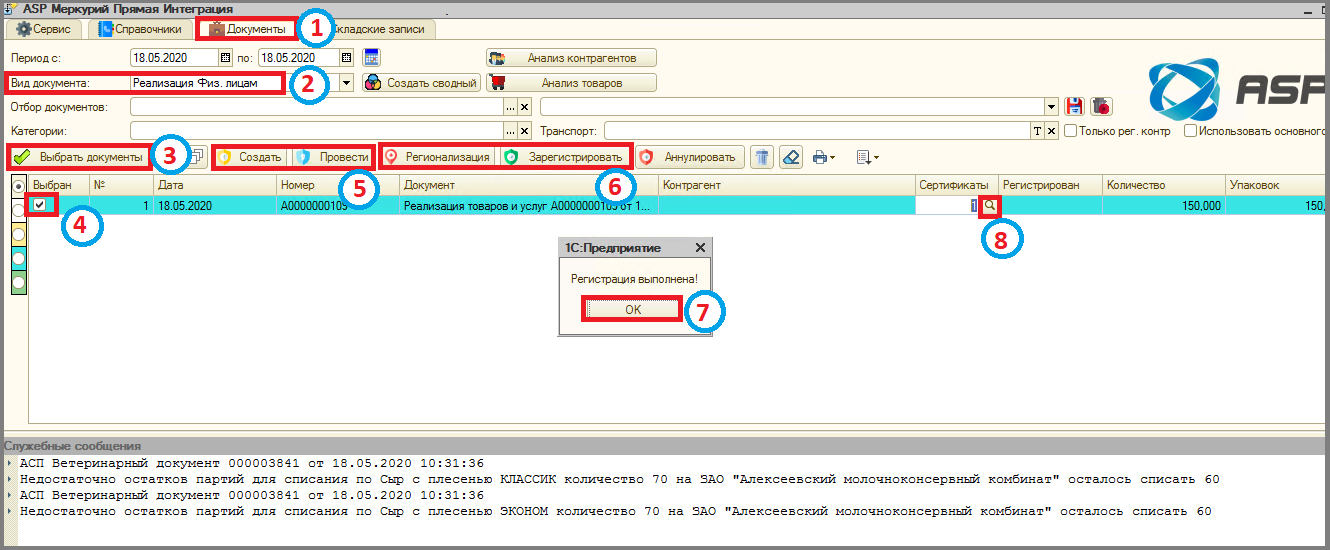The width and height of the screenshot is (1330, 550).
Task: Expand first АСП Ветеринарный документ message
Action: [10, 464]
